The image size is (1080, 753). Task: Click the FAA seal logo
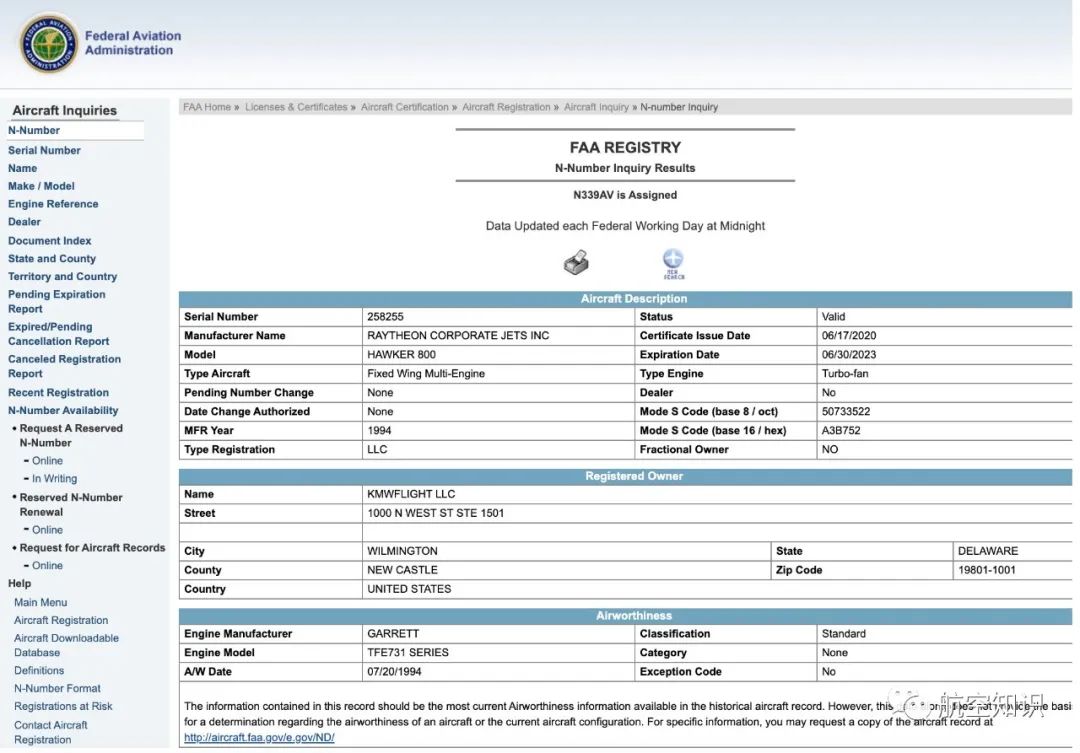pyautogui.click(x=47, y=44)
